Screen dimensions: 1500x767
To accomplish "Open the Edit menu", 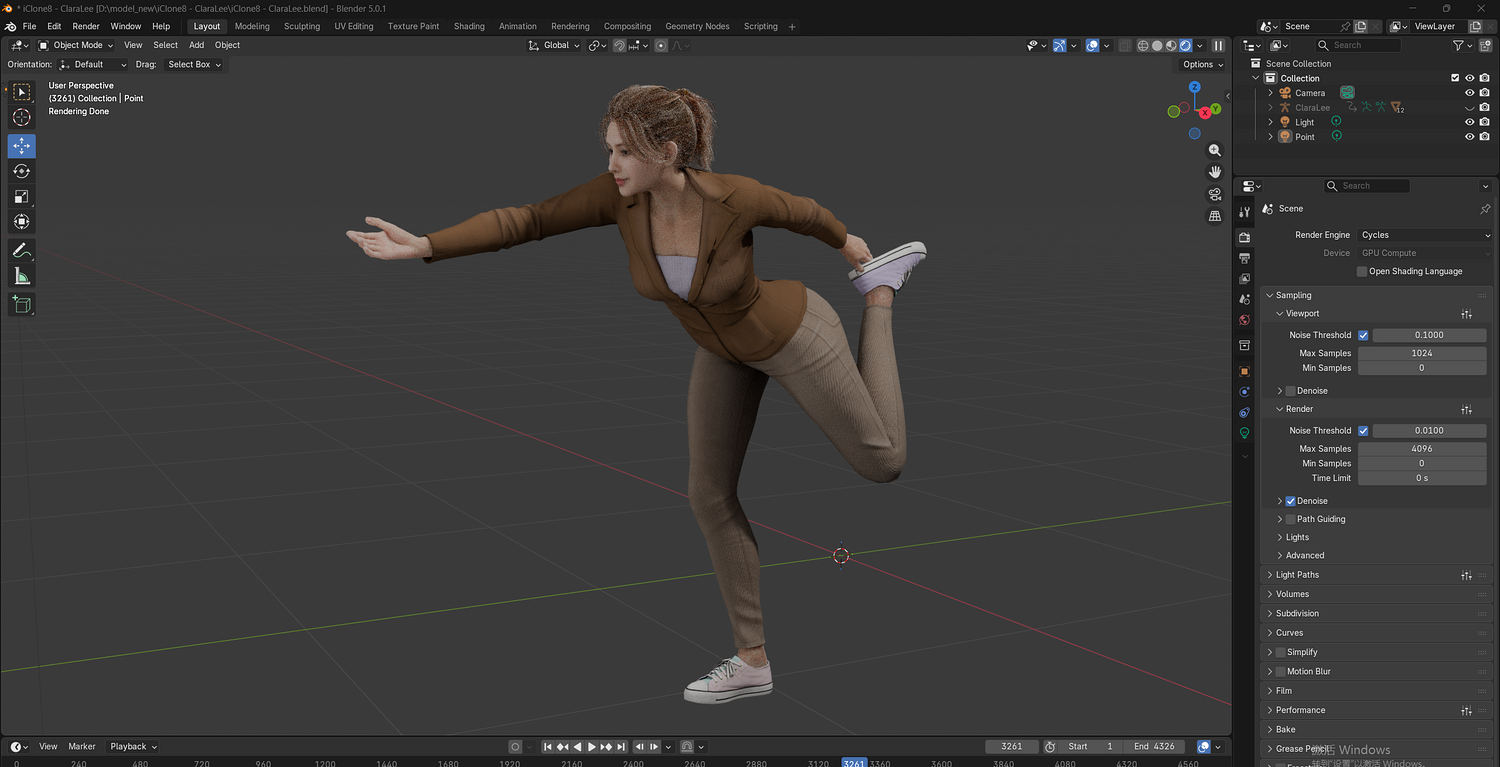I will point(54,26).
